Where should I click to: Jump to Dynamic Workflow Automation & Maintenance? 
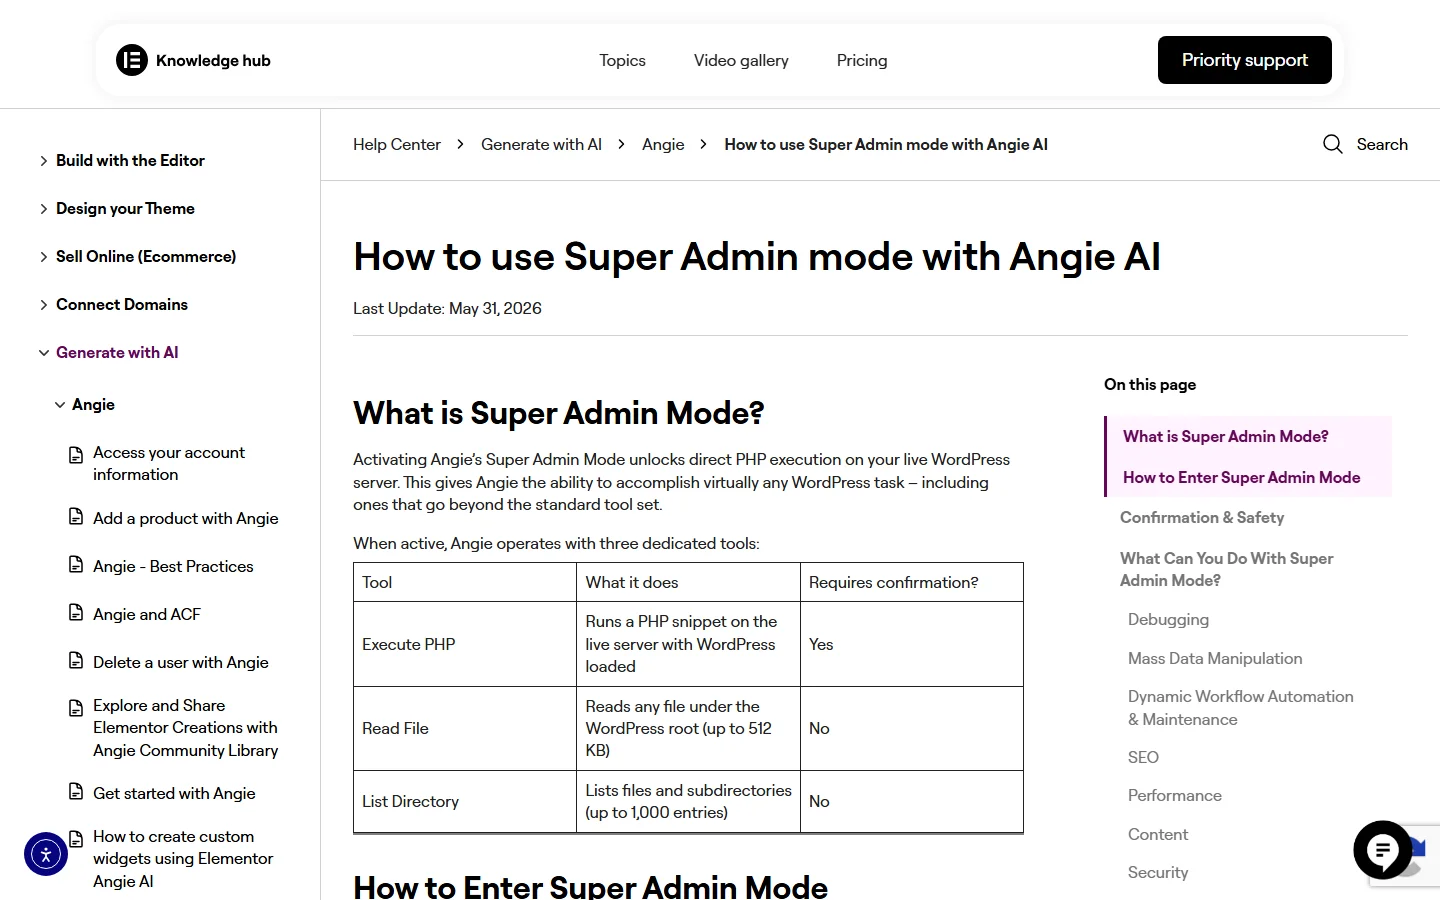(1241, 708)
